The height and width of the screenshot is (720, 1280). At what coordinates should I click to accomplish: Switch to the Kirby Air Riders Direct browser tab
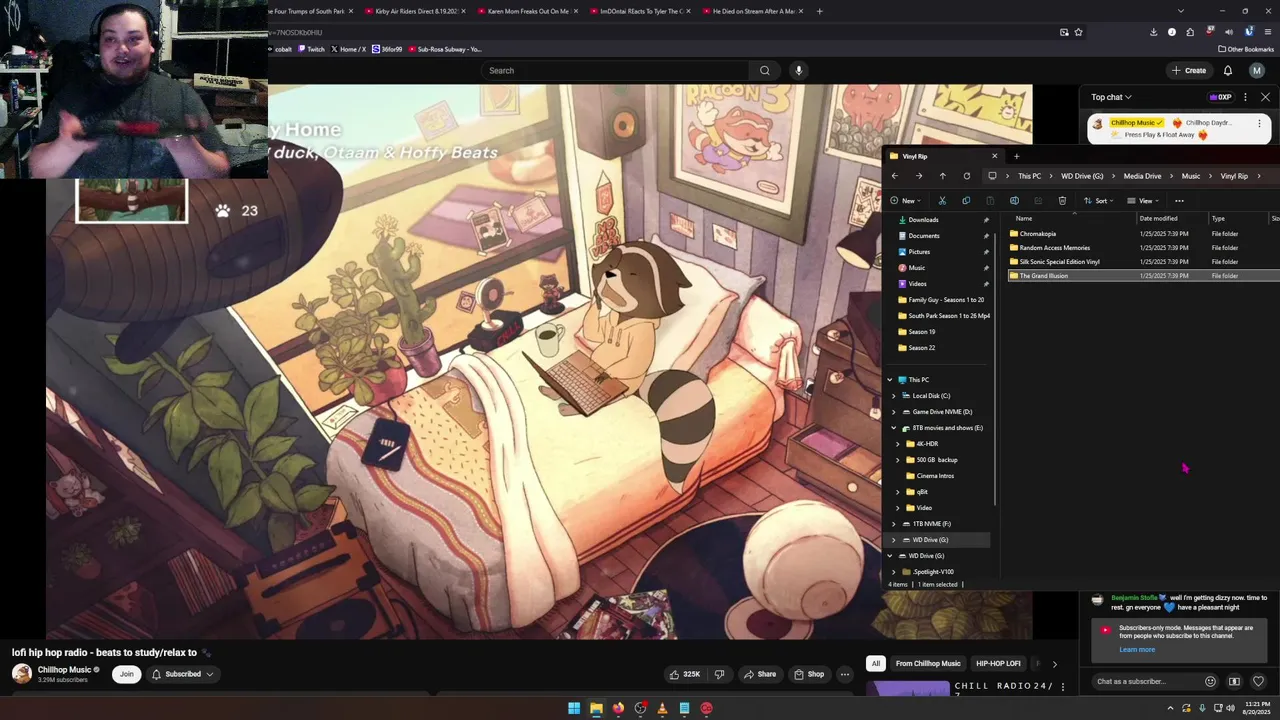(413, 11)
